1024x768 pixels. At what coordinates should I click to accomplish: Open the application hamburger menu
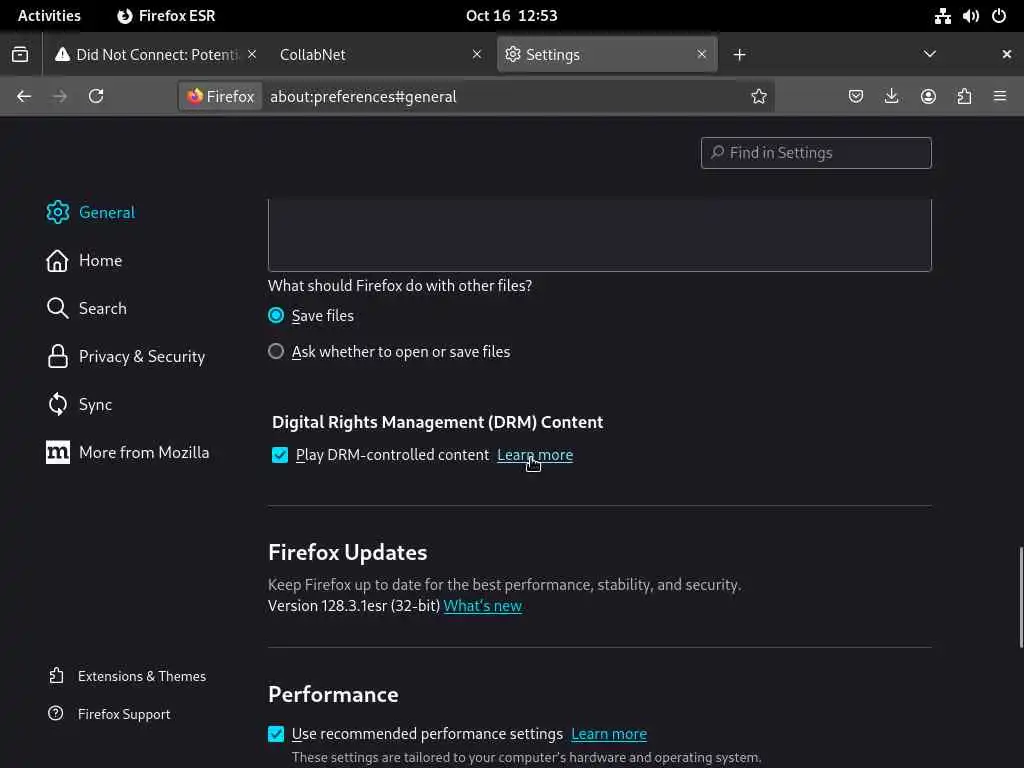pos(1000,96)
